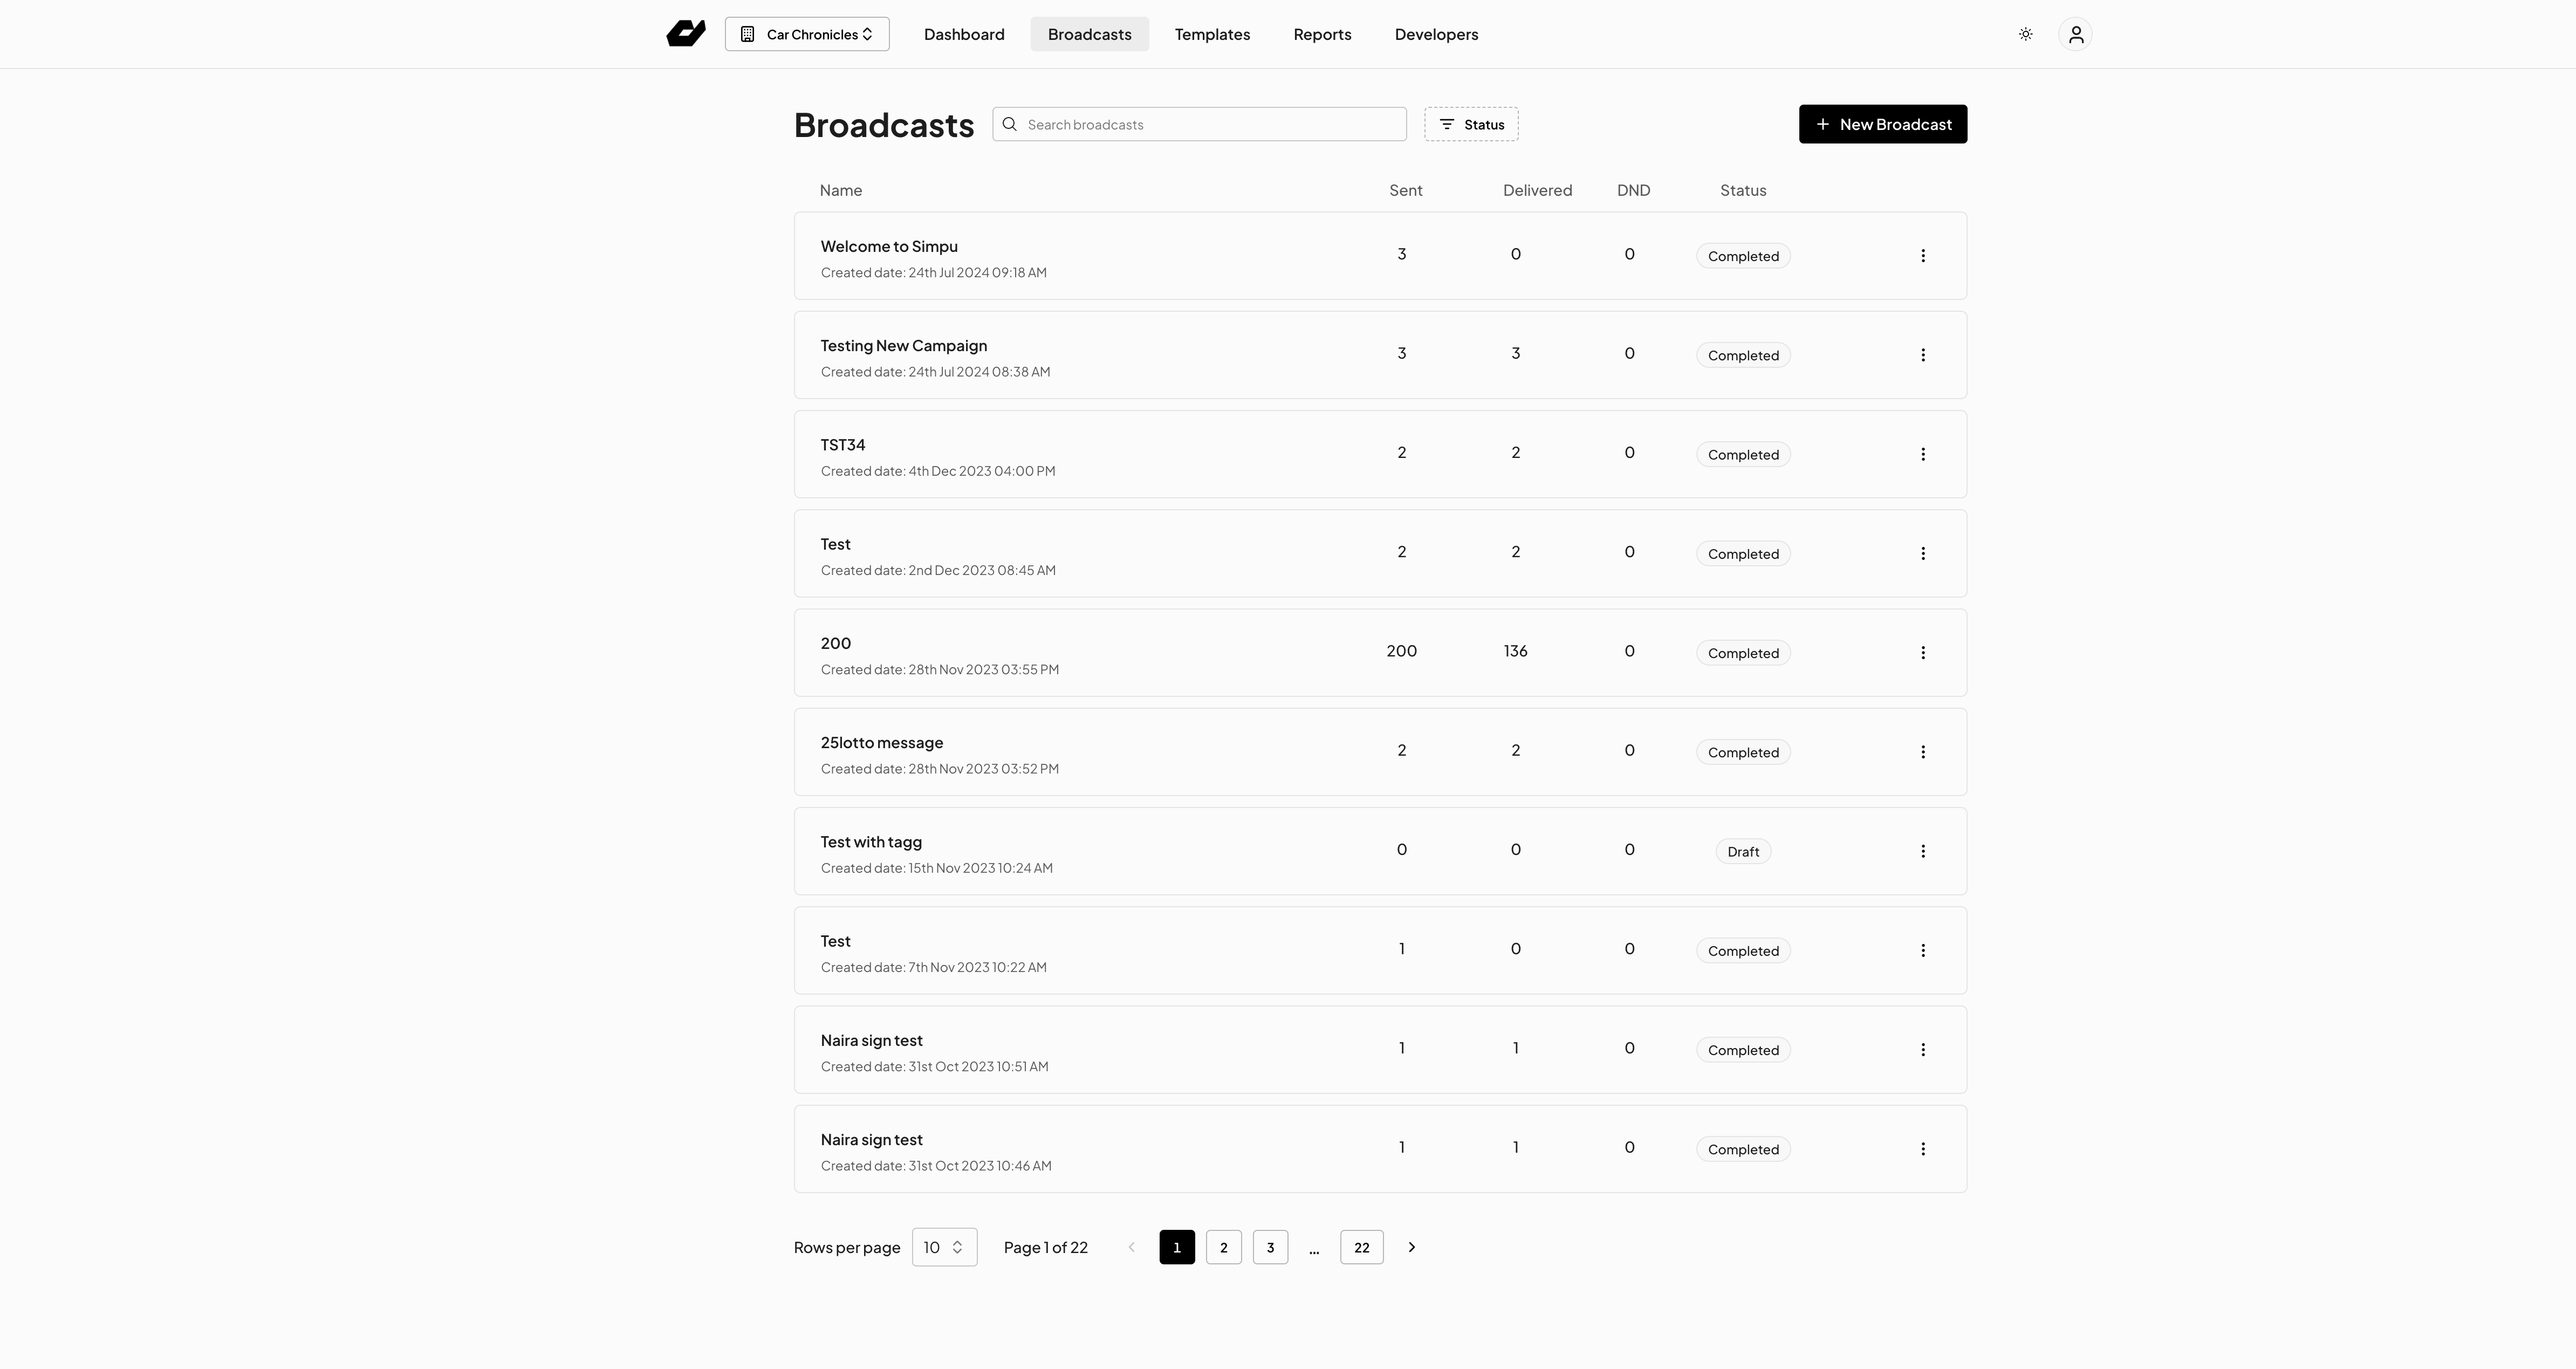The image size is (2576, 1369).
Task: Focus the Search broadcasts field
Action: 1199,124
